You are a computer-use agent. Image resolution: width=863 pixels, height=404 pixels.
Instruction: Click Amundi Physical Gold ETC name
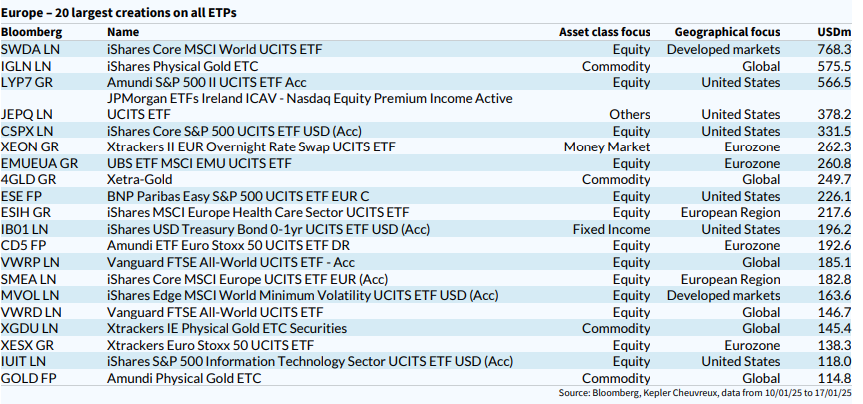(182, 377)
